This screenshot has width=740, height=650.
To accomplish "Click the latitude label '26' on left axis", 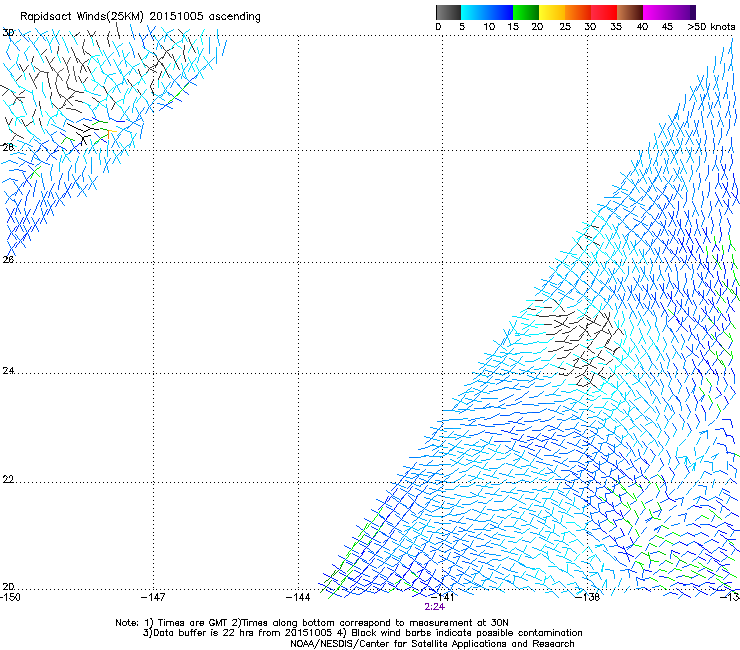I will click(8, 259).
